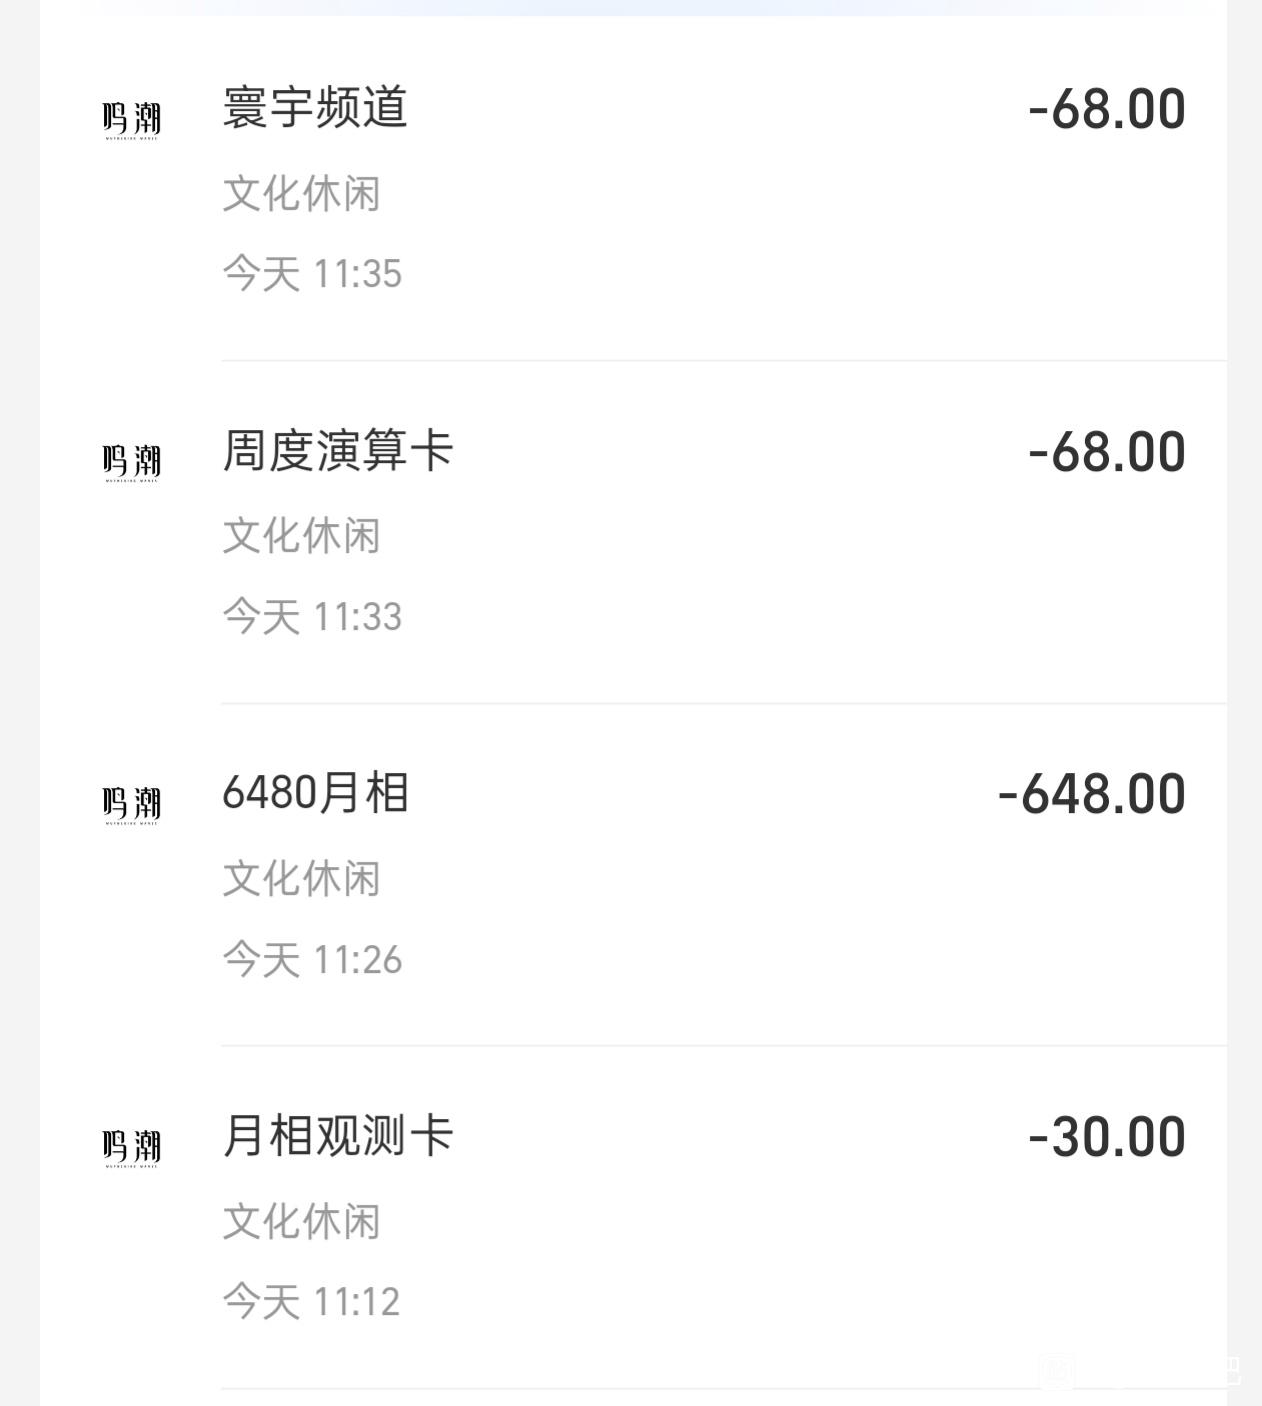
Task: Open the 寰宇频道 transaction title
Action: (x=315, y=108)
